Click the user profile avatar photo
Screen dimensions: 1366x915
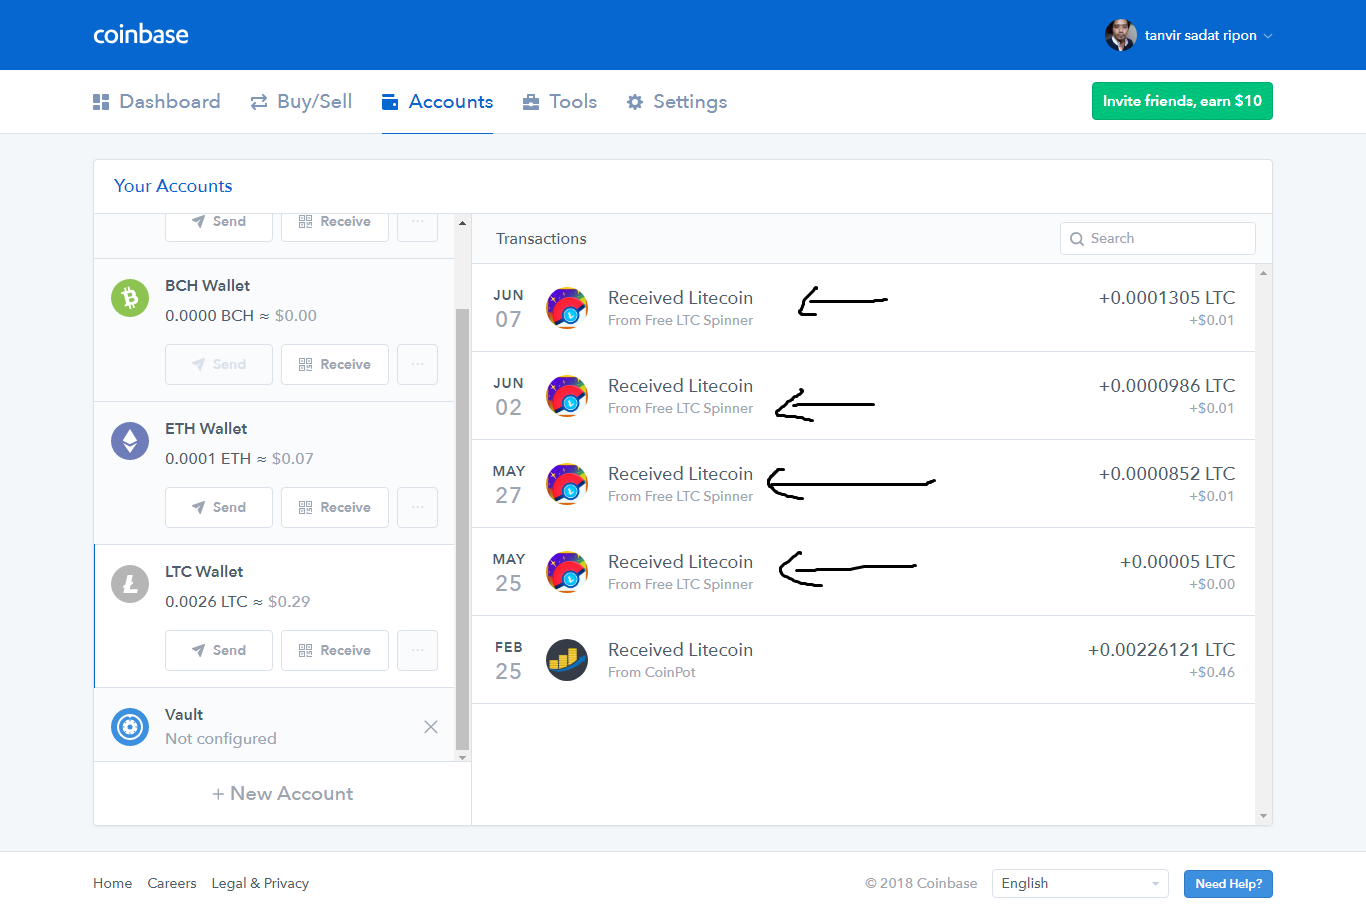(1121, 35)
